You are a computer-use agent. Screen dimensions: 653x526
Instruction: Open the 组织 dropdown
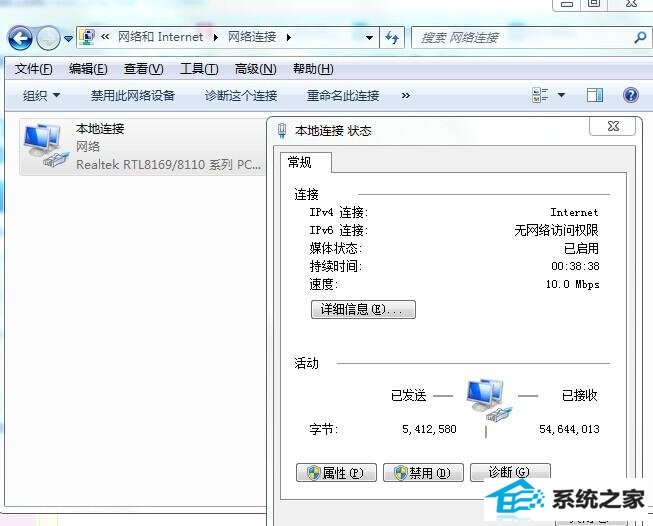[x=41, y=96]
